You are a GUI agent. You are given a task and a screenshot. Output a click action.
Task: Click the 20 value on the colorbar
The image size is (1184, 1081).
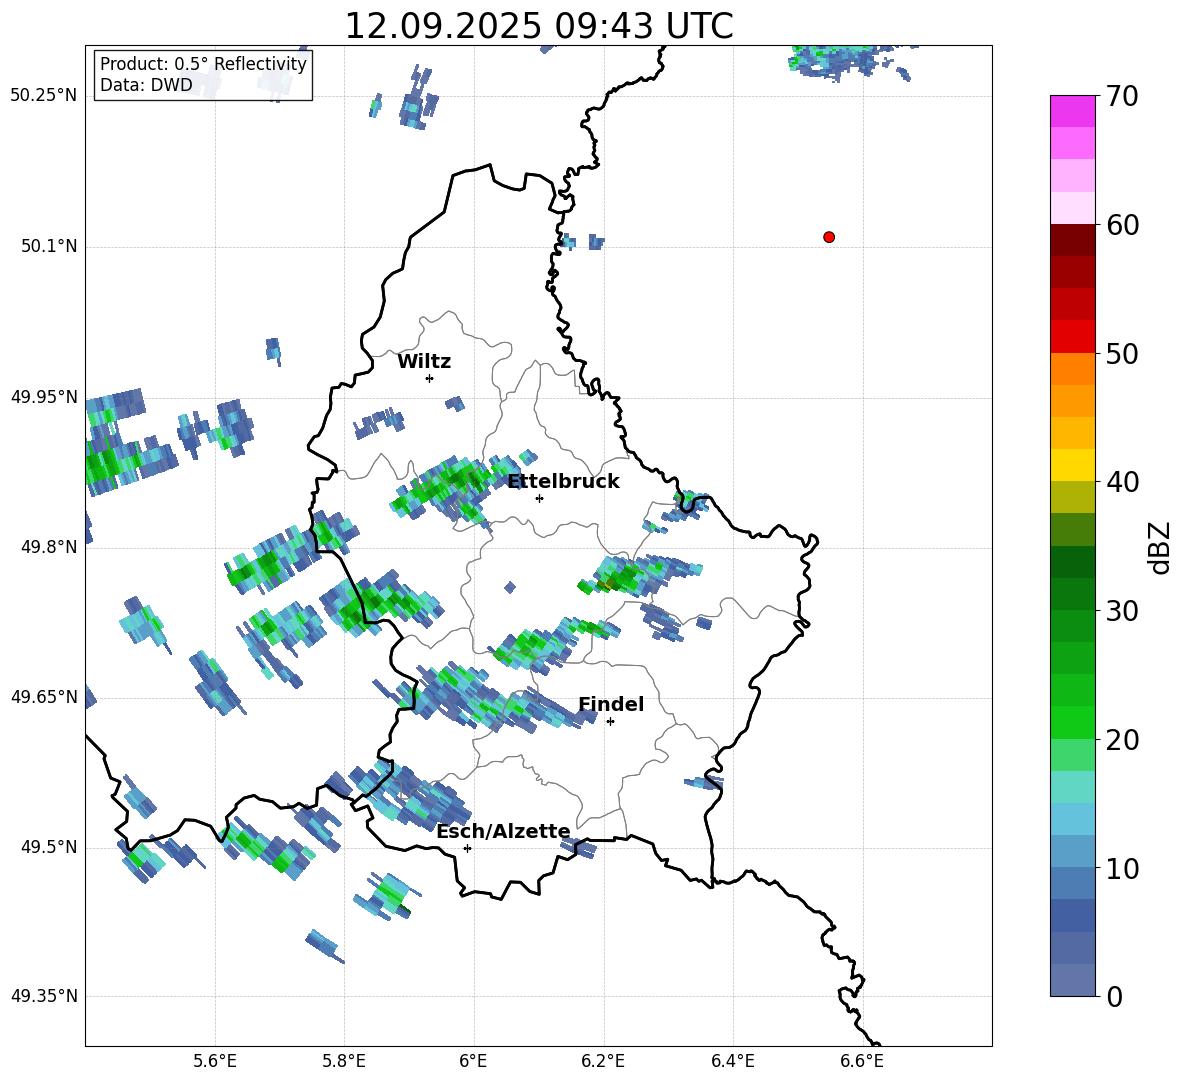point(1122,740)
